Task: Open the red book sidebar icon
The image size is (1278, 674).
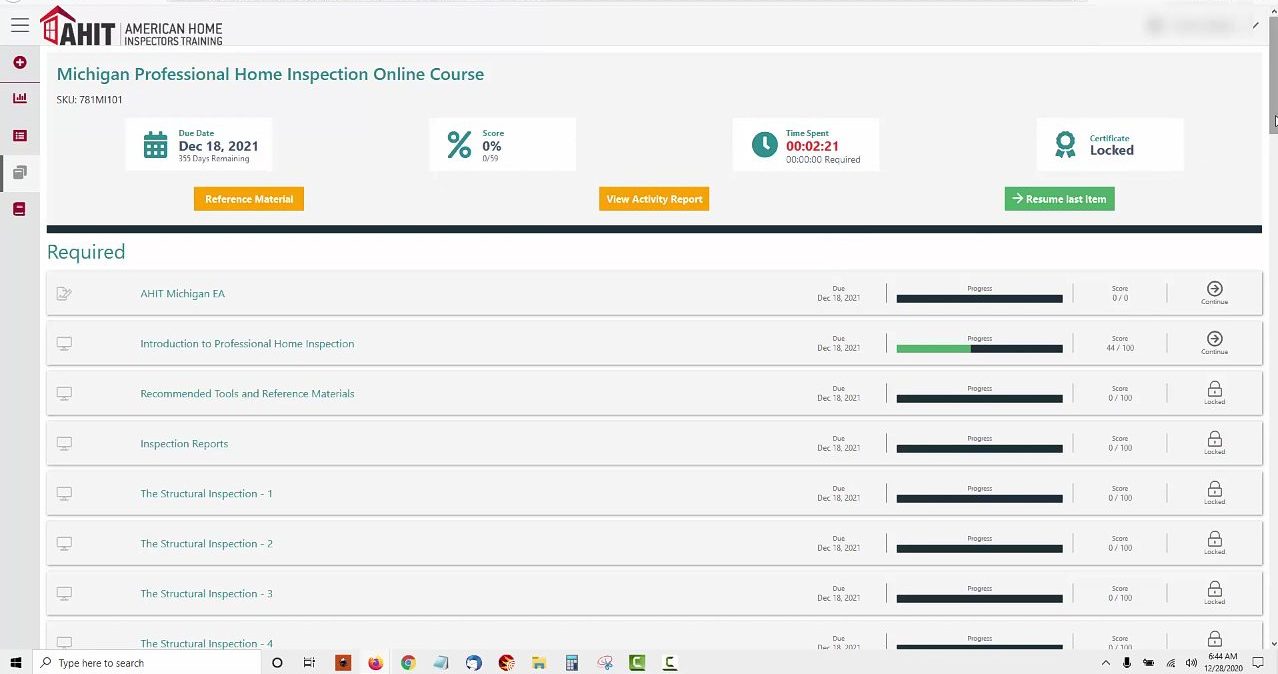Action: (20, 209)
